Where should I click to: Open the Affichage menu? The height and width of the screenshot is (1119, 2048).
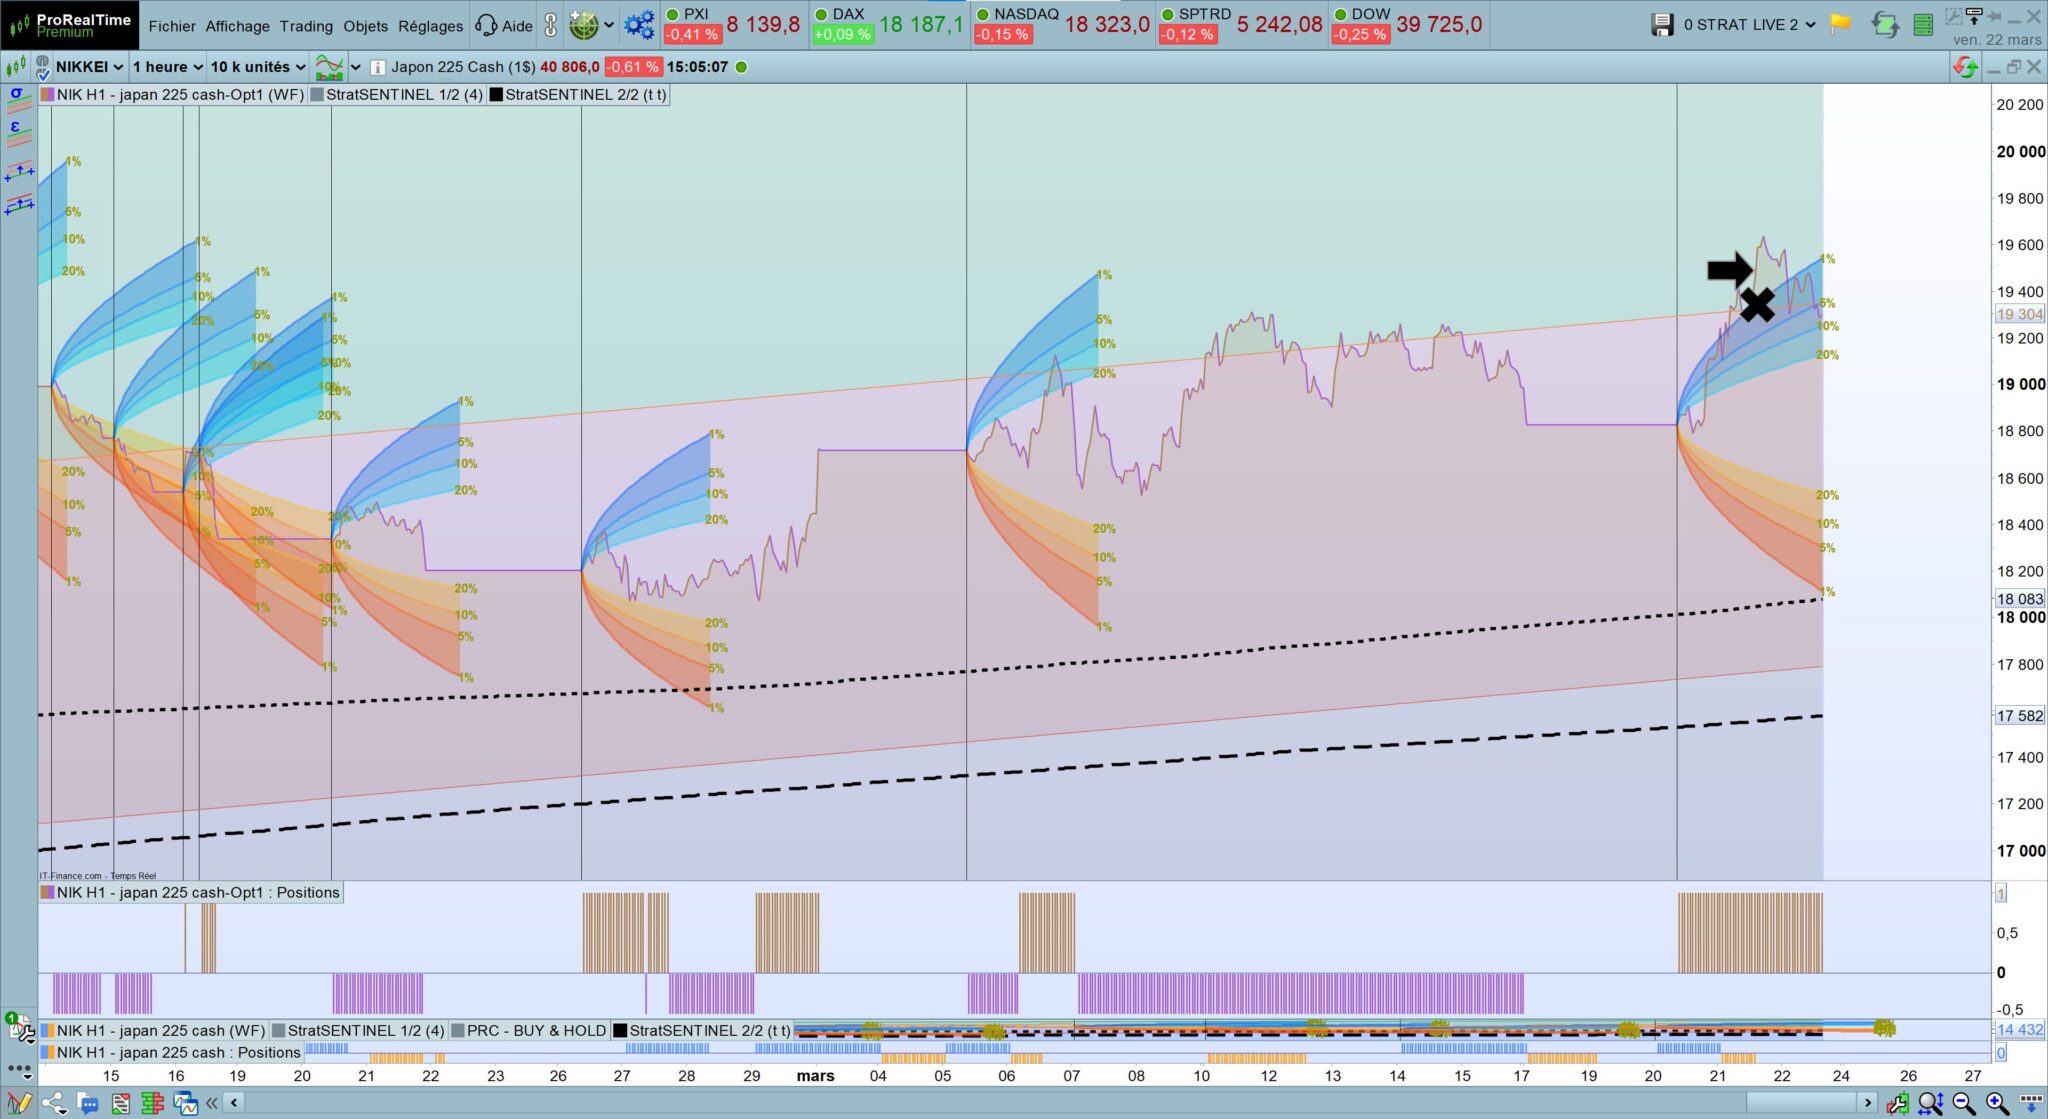click(237, 26)
